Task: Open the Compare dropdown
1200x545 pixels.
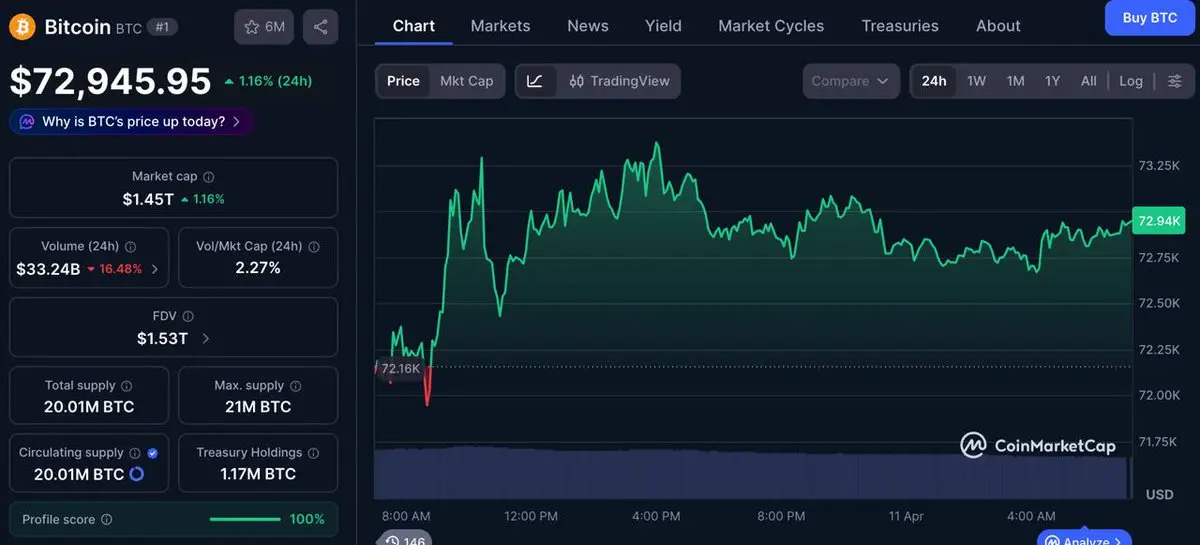Action: pyautogui.click(x=850, y=81)
